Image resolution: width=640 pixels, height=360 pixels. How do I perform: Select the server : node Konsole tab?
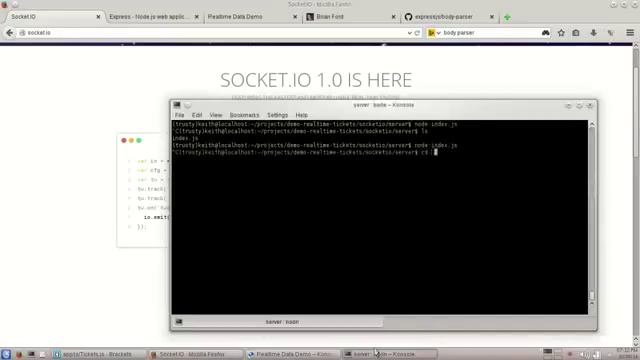282,322
